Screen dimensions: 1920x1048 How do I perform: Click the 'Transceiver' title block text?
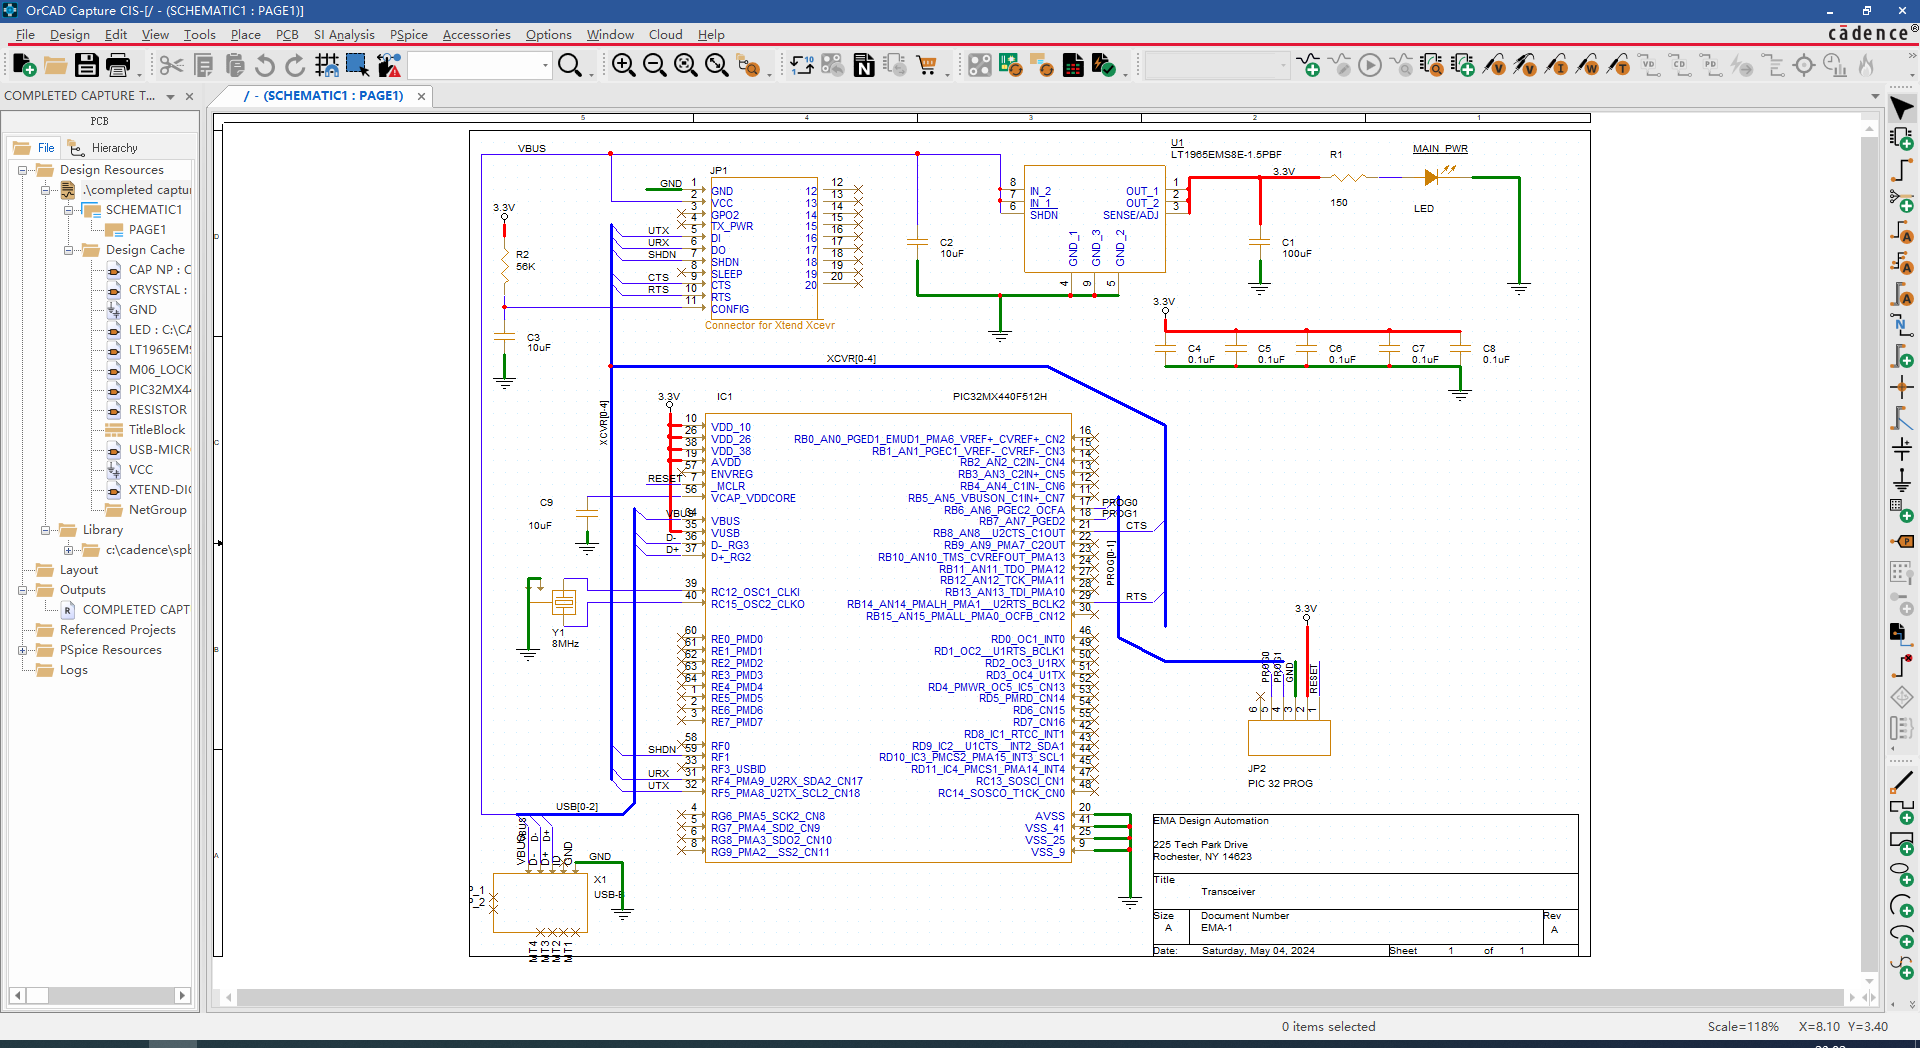pos(1228,892)
